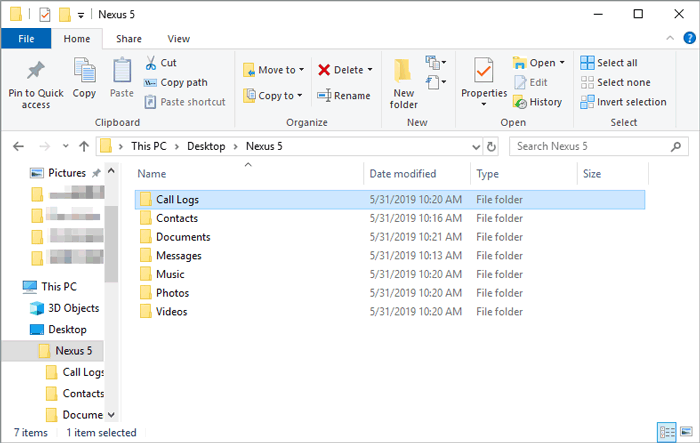Open address bar history dropdown
The width and height of the screenshot is (700, 443).
[x=476, y=146]
